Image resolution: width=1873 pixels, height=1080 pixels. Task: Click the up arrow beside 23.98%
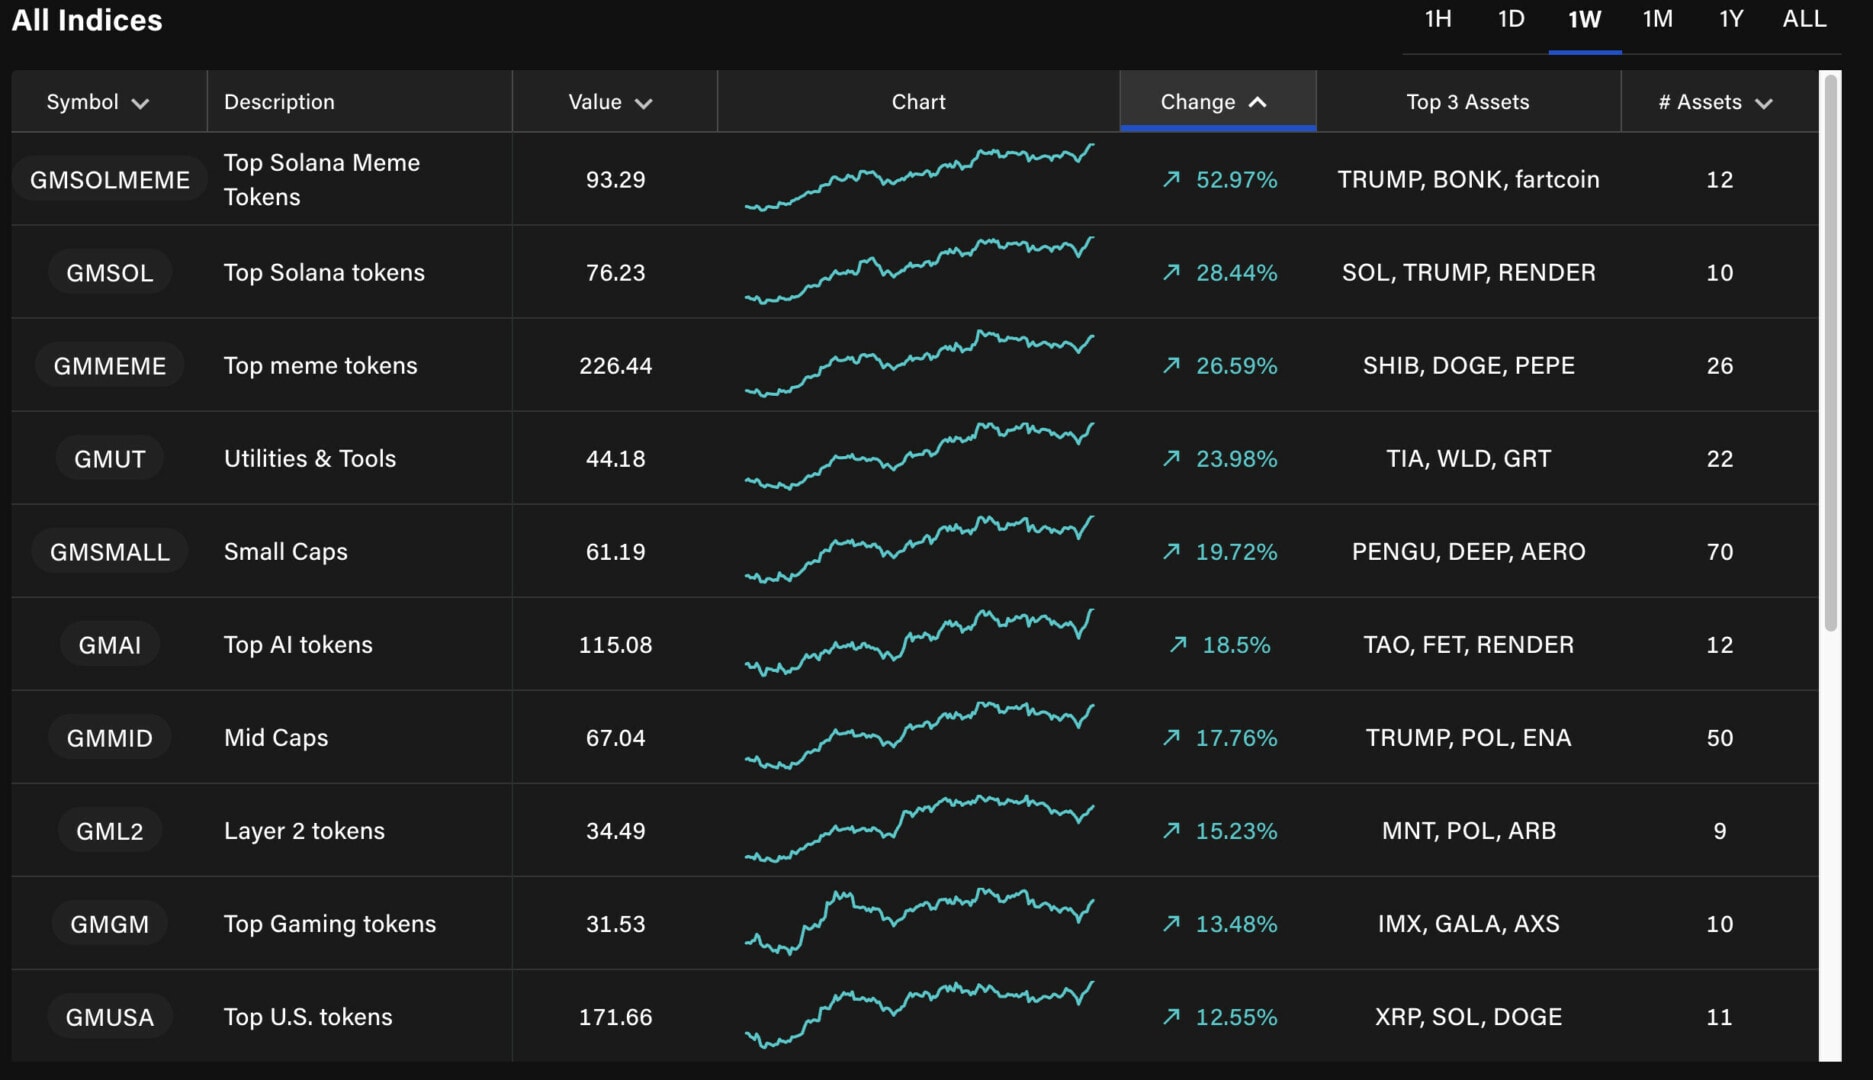(1171, 458)
